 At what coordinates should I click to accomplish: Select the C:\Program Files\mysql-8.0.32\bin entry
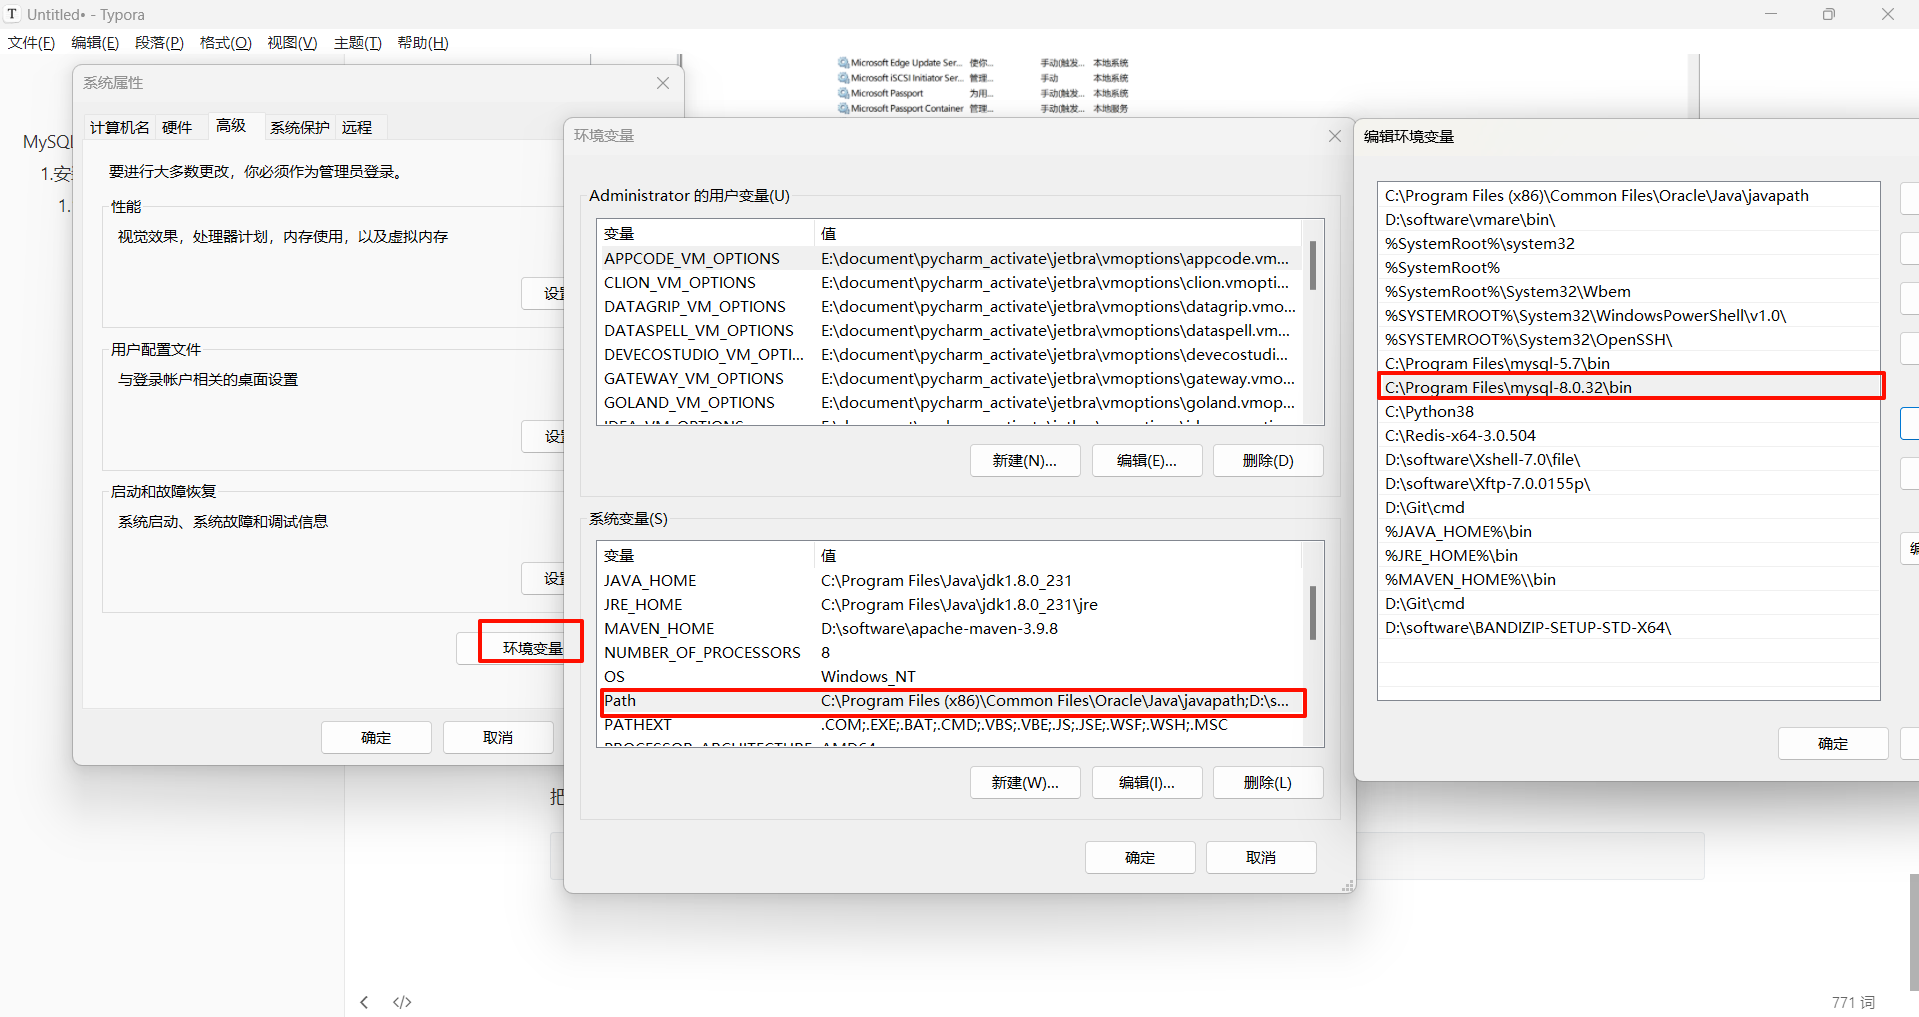(1630, 387)
